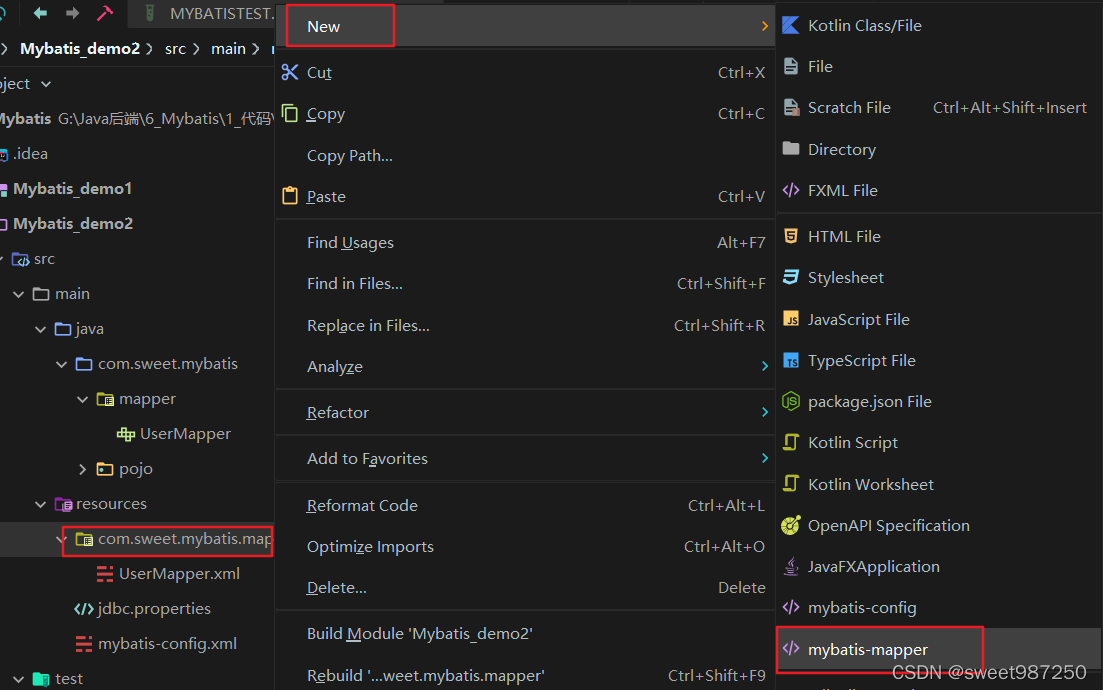Image resolution: width=1103 pixels, height=690 pixels.
Task: Click the OpenAPI Specification icon
Action: tap(791, 525)
